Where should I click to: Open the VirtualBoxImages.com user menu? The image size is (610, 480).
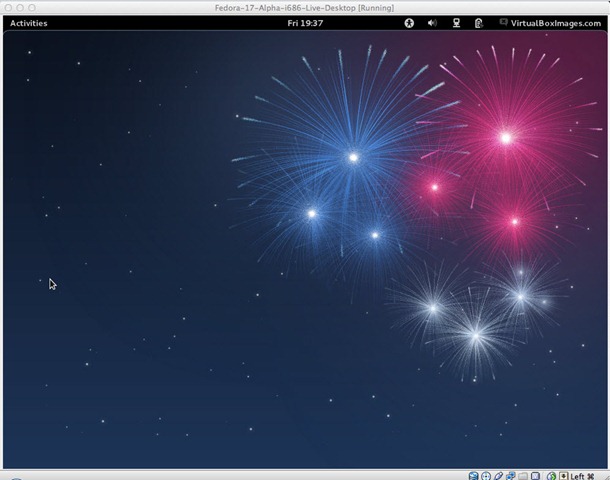click(x=556, y=23)
